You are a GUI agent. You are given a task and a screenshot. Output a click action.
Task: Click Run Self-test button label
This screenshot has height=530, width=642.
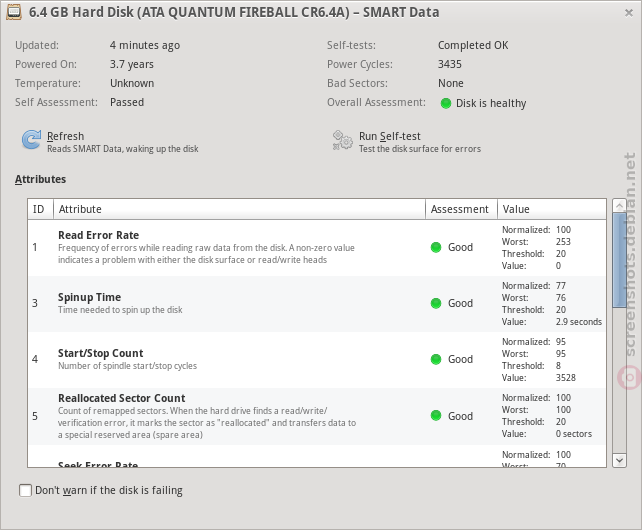[x=389, y=136]
